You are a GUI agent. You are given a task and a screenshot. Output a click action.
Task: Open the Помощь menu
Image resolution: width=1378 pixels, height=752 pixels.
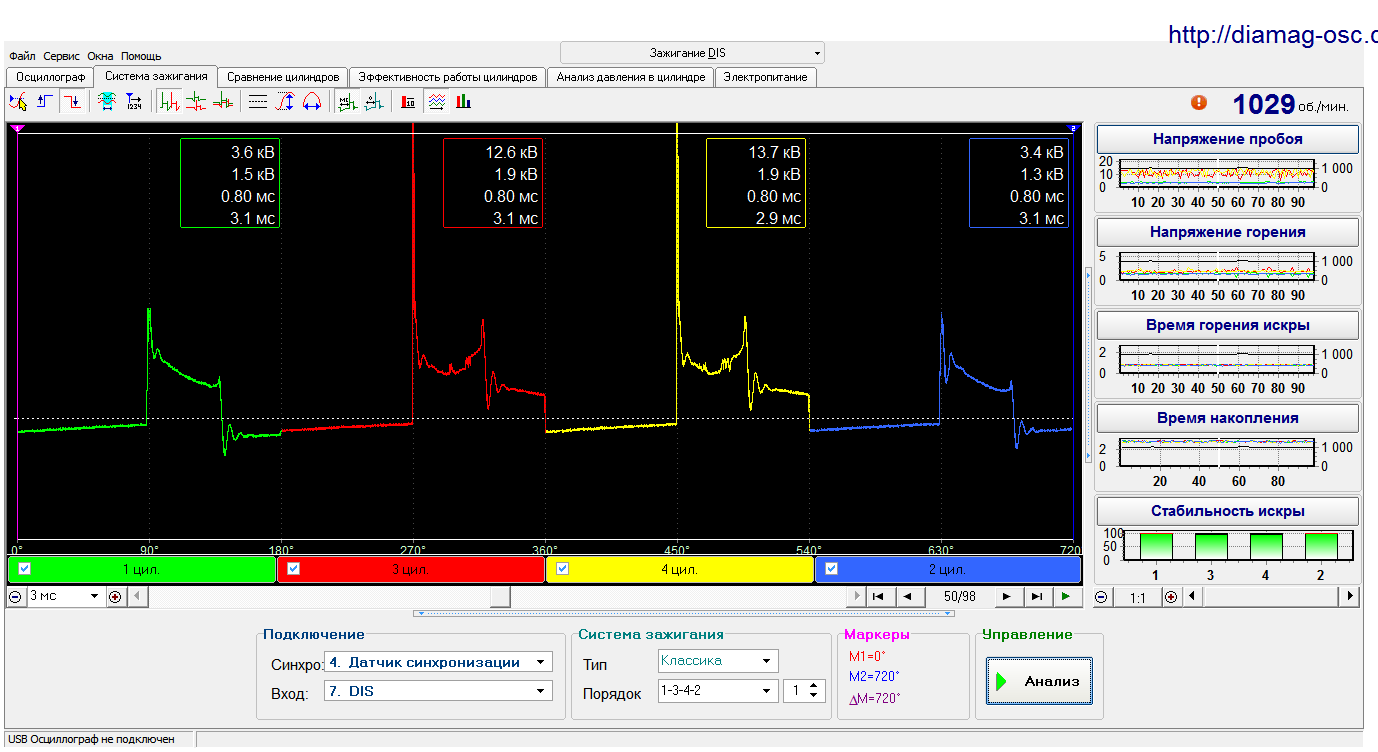141,56
